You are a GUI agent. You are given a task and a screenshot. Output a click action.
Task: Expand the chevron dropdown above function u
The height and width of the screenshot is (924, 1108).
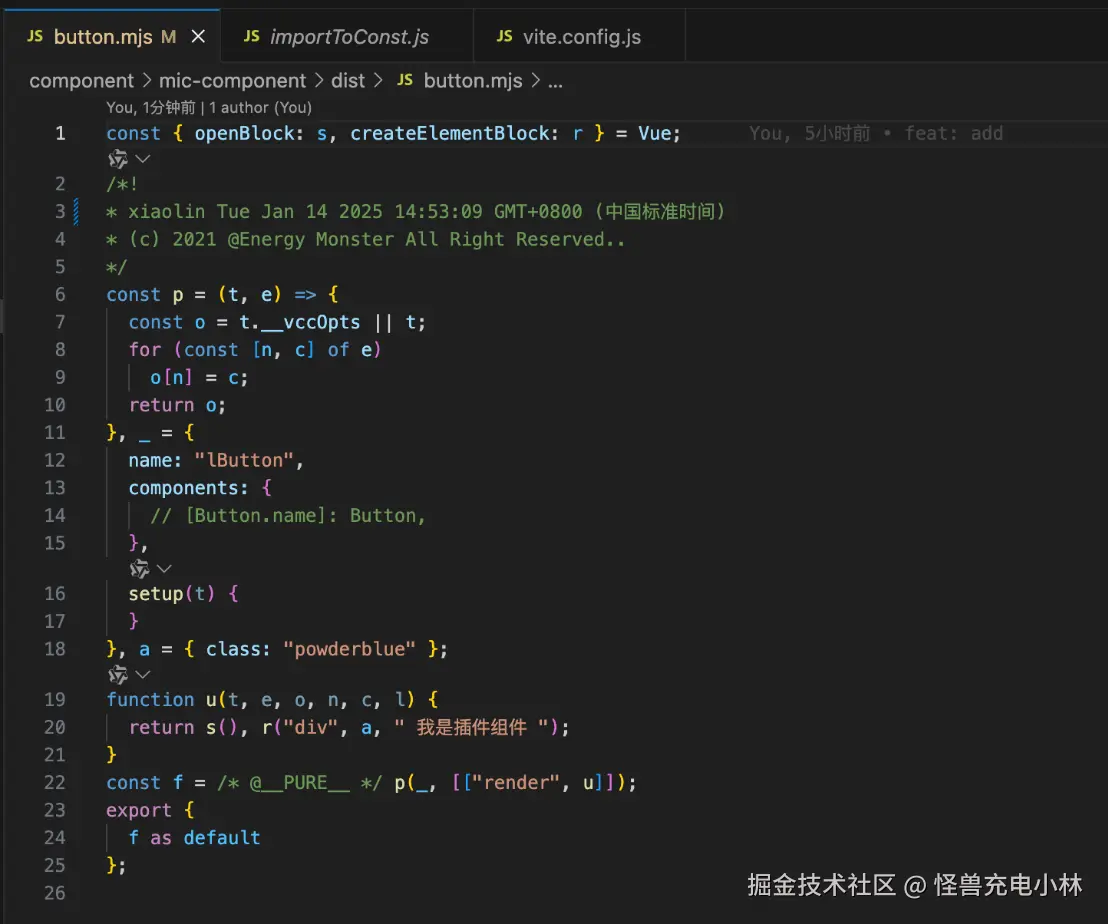coord(143,675)
